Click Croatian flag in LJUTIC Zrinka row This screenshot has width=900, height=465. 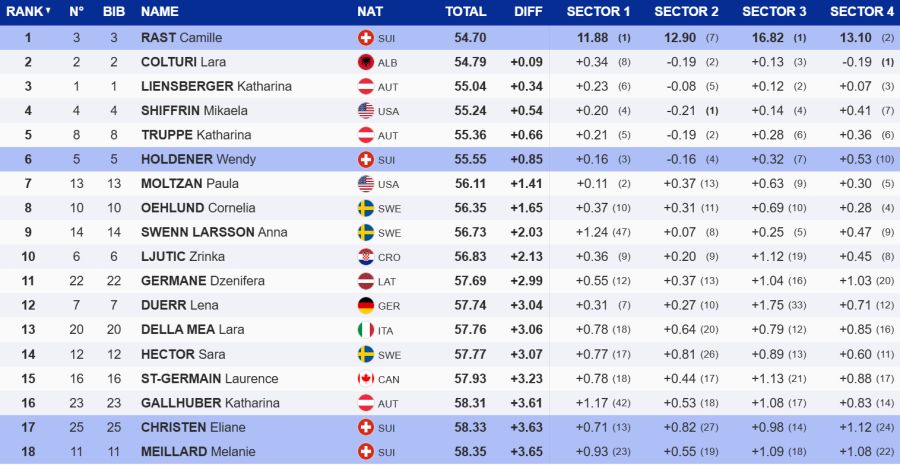click(365, 257)
